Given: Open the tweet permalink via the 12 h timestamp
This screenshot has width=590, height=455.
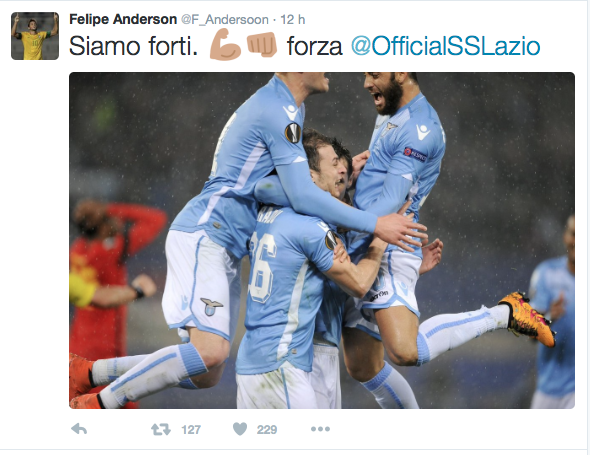Looking at the screenshot, I should click(x=293, y=20).
